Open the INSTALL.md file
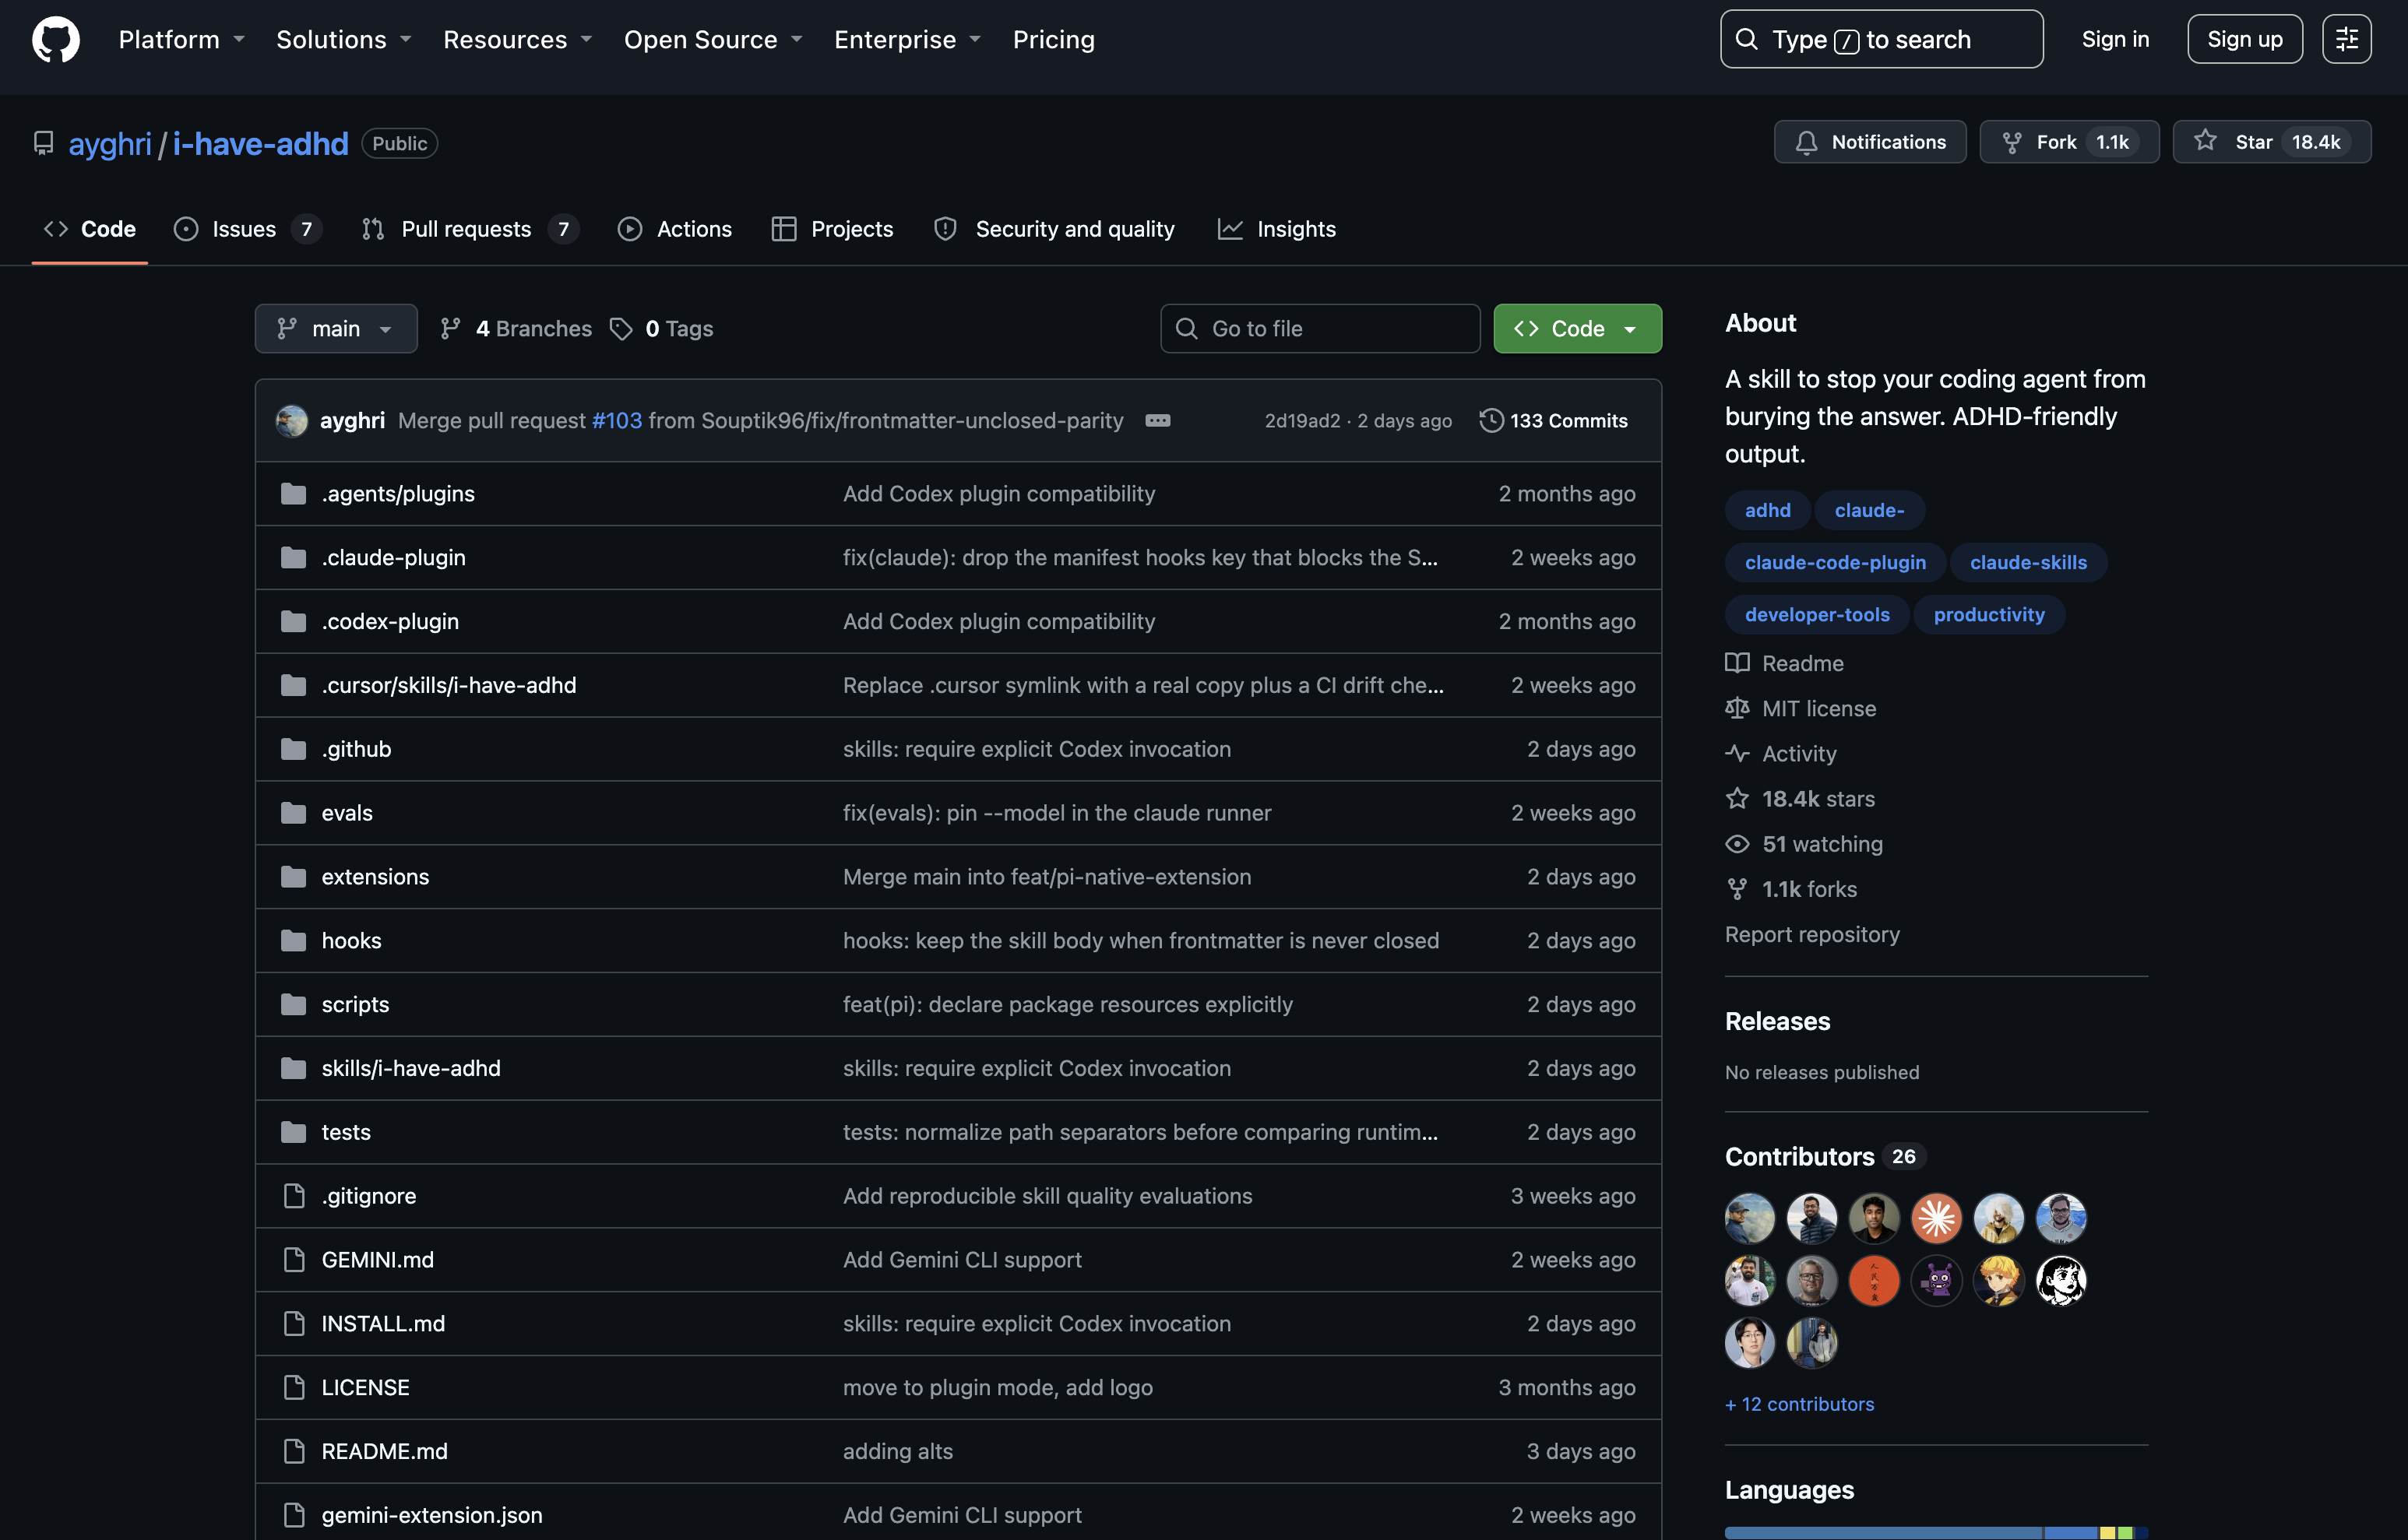Screen dimensions: 2408x1540 [x=383, y=1324]
